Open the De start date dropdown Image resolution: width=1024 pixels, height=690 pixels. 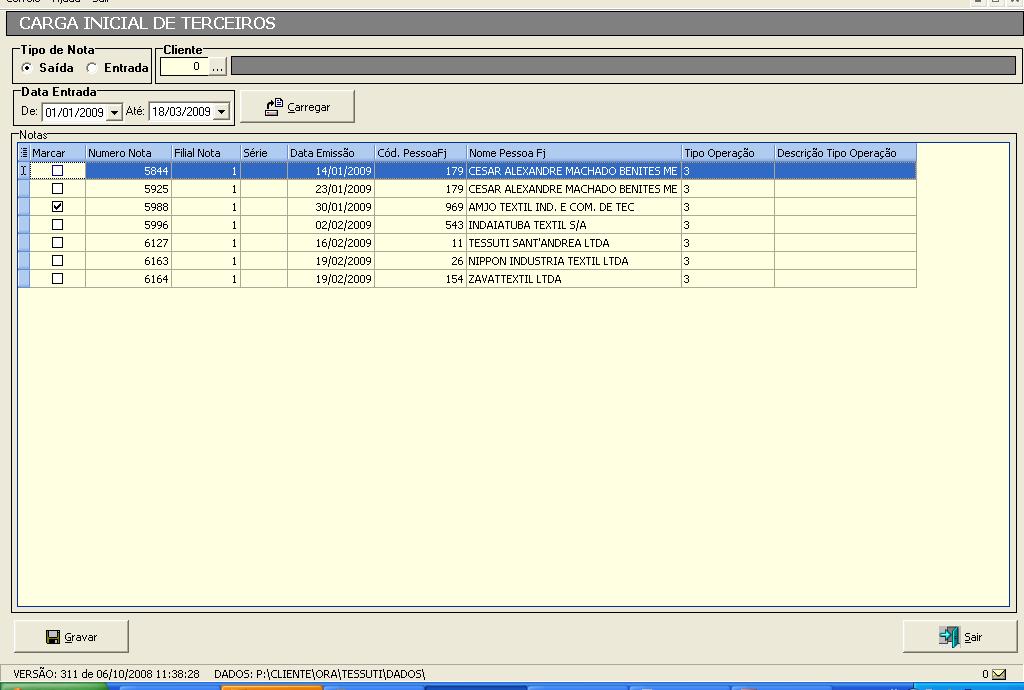[x=114, y=112]
